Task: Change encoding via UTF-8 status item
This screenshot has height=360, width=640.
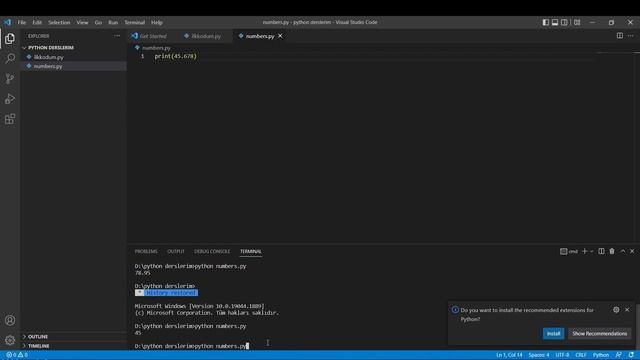Action: [x=562, y=355]
